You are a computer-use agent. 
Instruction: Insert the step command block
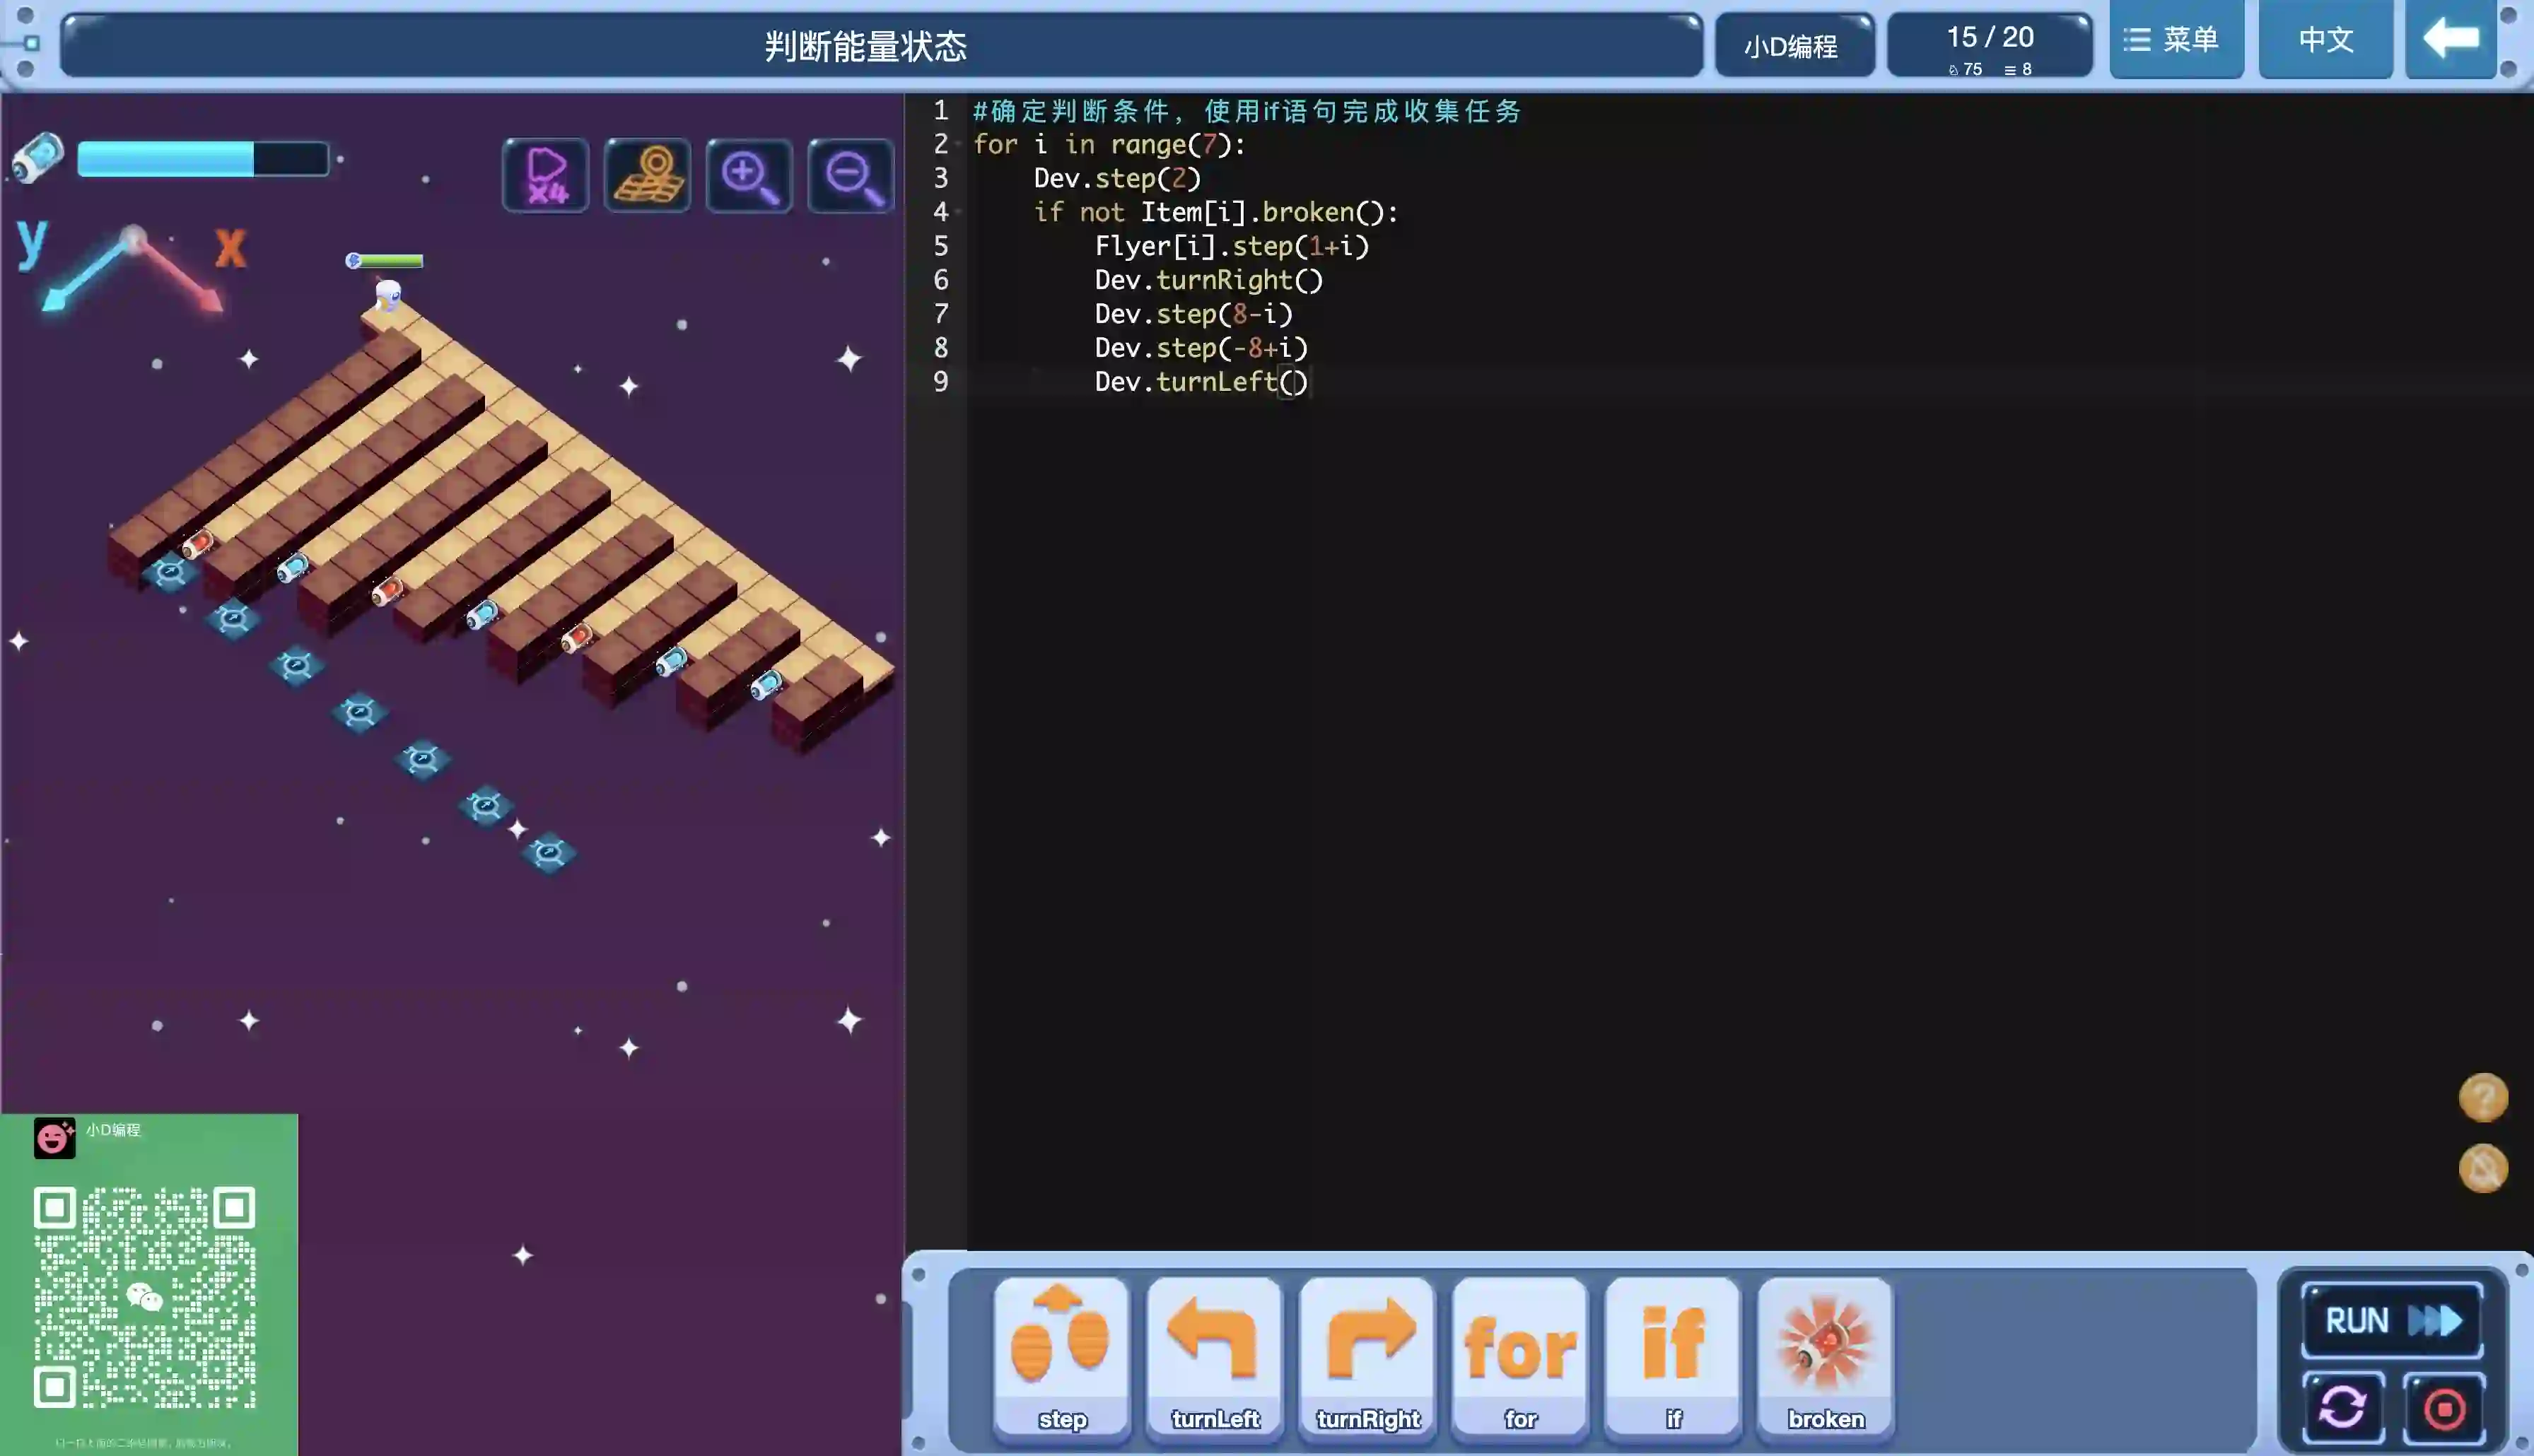point(1062,1356)
